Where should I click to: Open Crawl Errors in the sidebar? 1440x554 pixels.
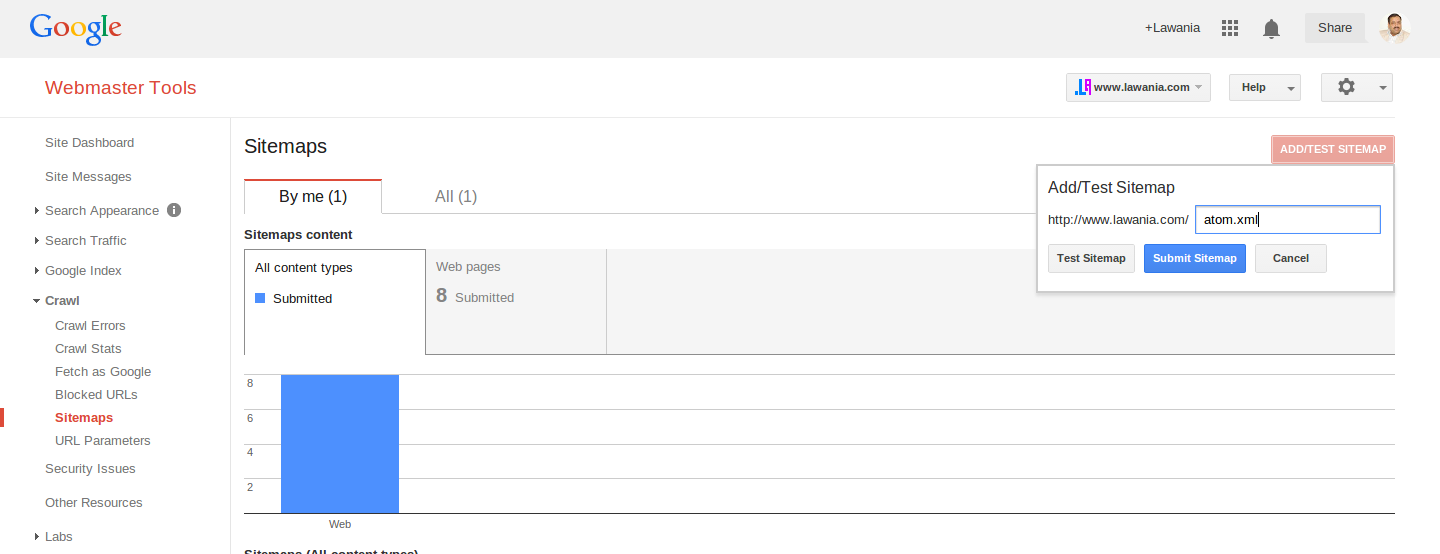pyautogui.click(x=90, y=325)
